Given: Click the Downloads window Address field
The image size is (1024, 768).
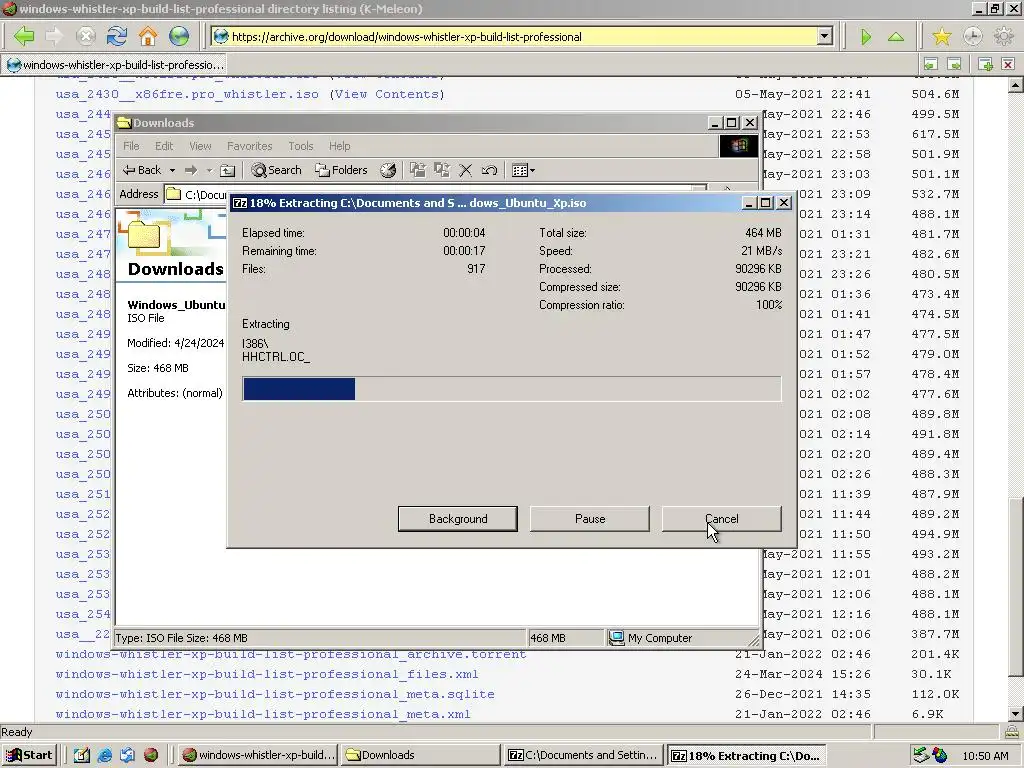Looking at the screenshot, I should (434, 194).
